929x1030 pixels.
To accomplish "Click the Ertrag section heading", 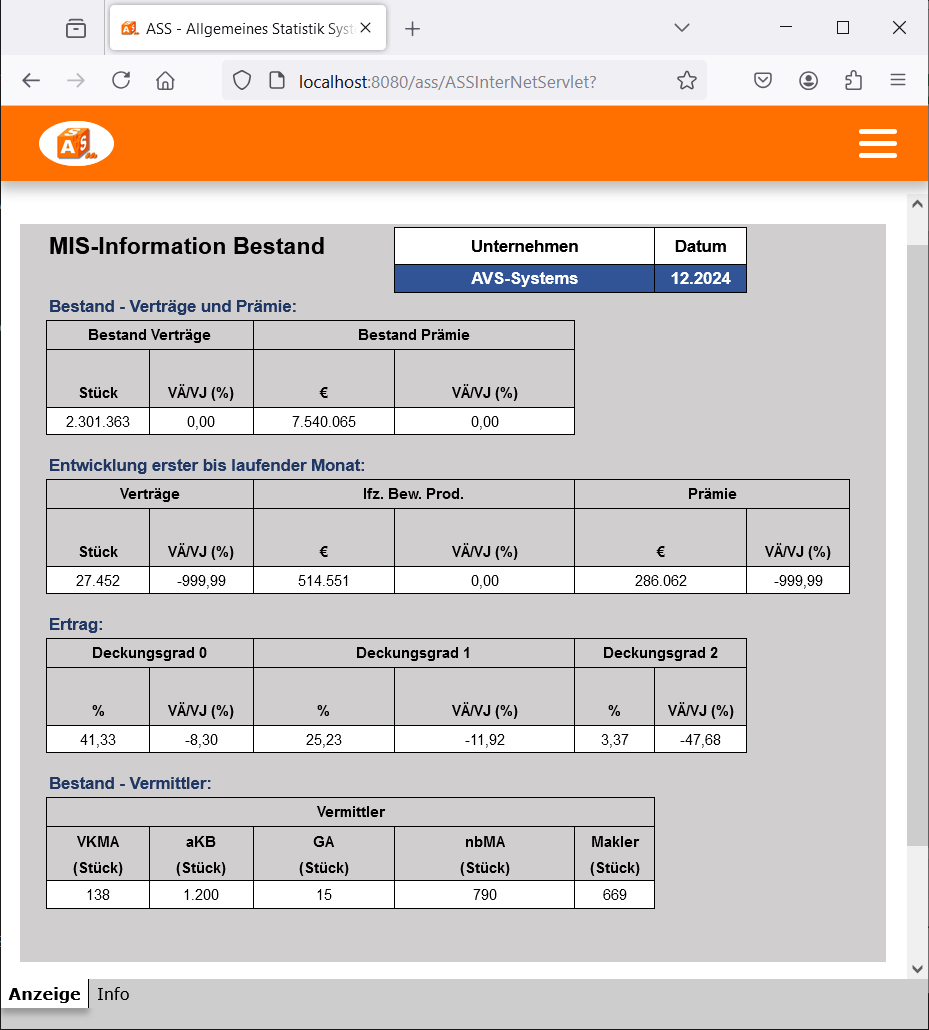I will [x=76, y=624].
